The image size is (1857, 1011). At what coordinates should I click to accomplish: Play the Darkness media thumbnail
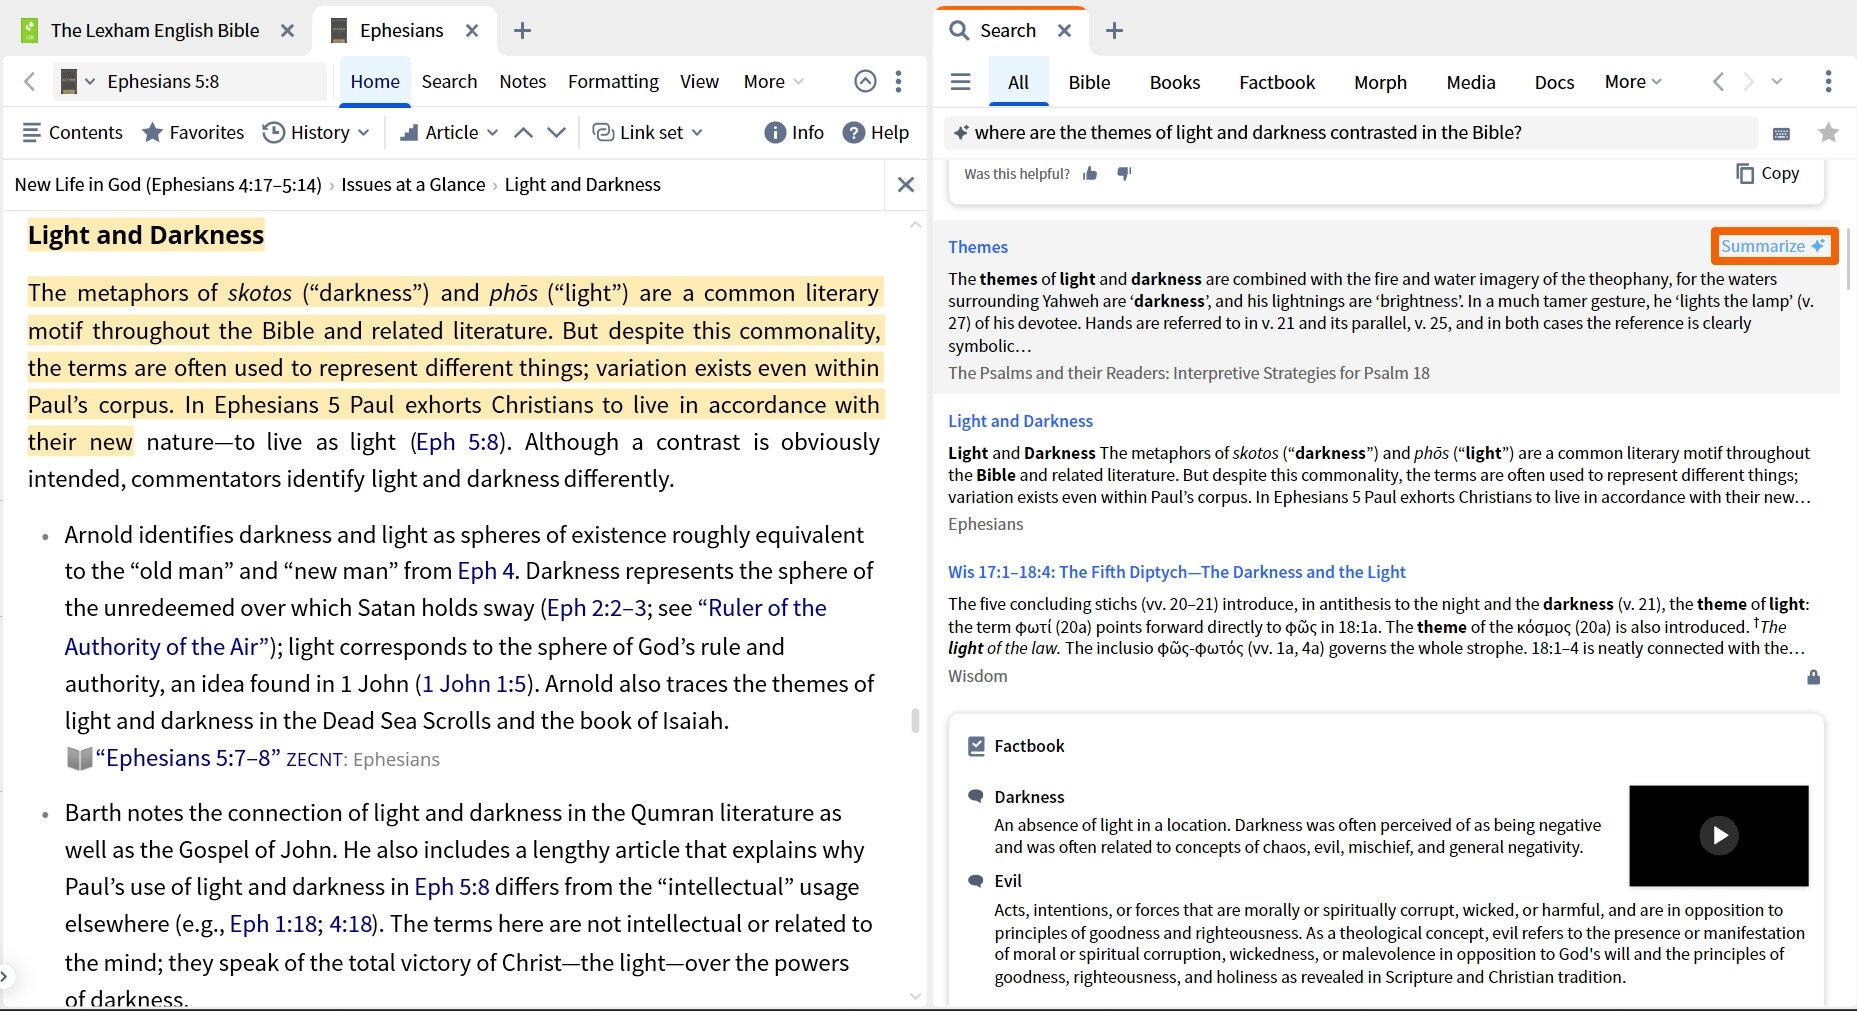1719,835
